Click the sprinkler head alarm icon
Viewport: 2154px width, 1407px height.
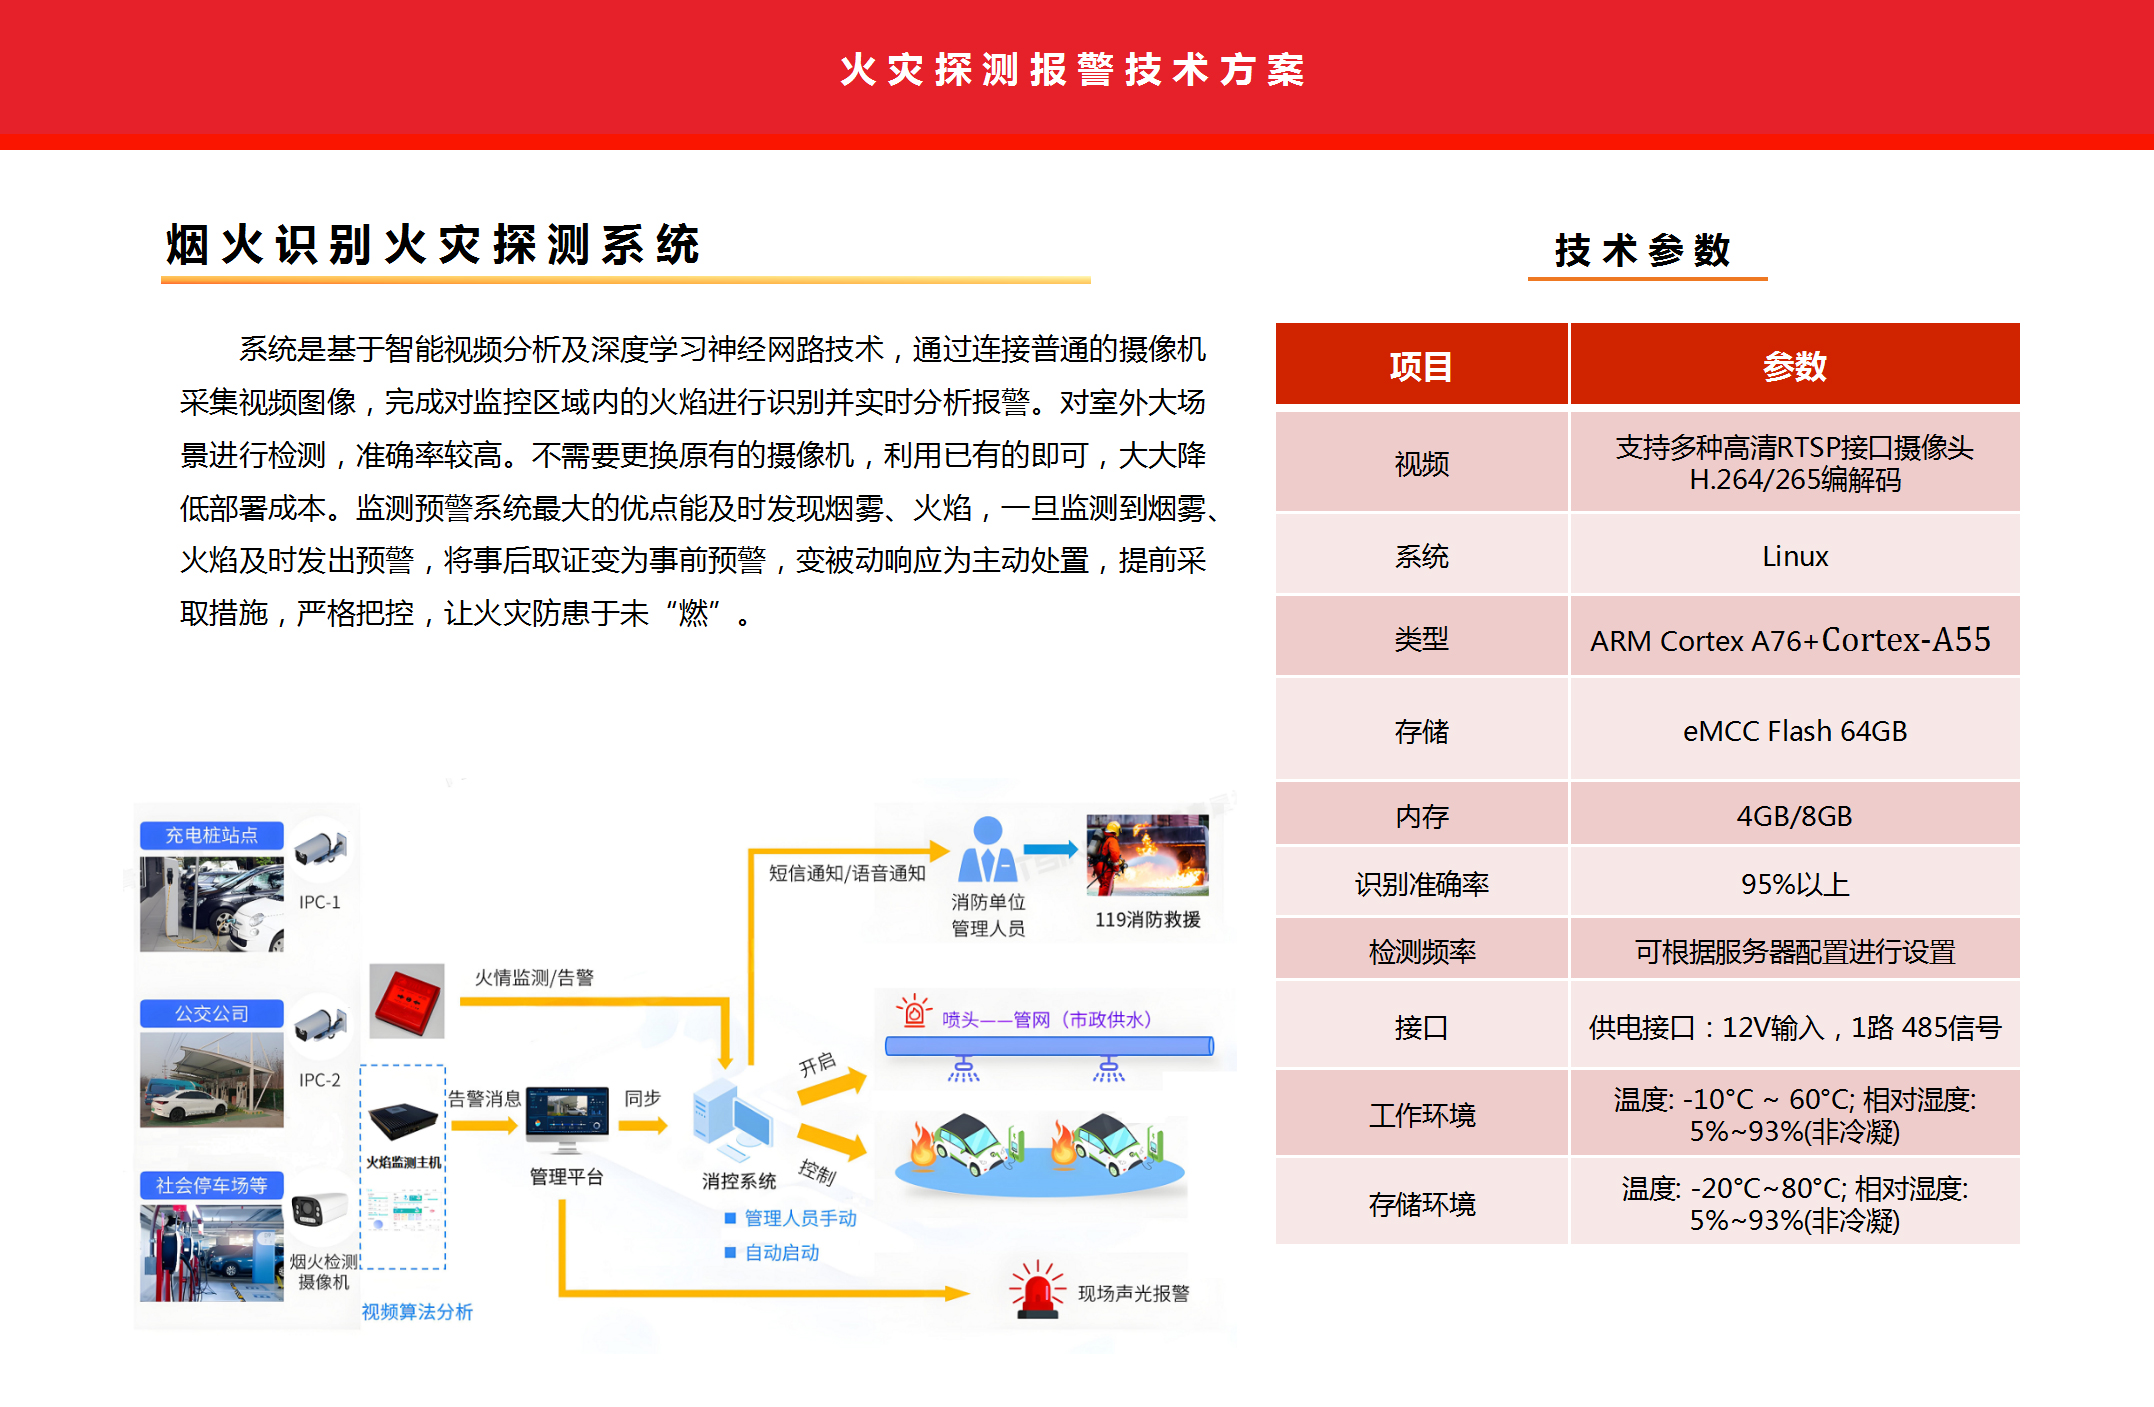click(913, 1011)
